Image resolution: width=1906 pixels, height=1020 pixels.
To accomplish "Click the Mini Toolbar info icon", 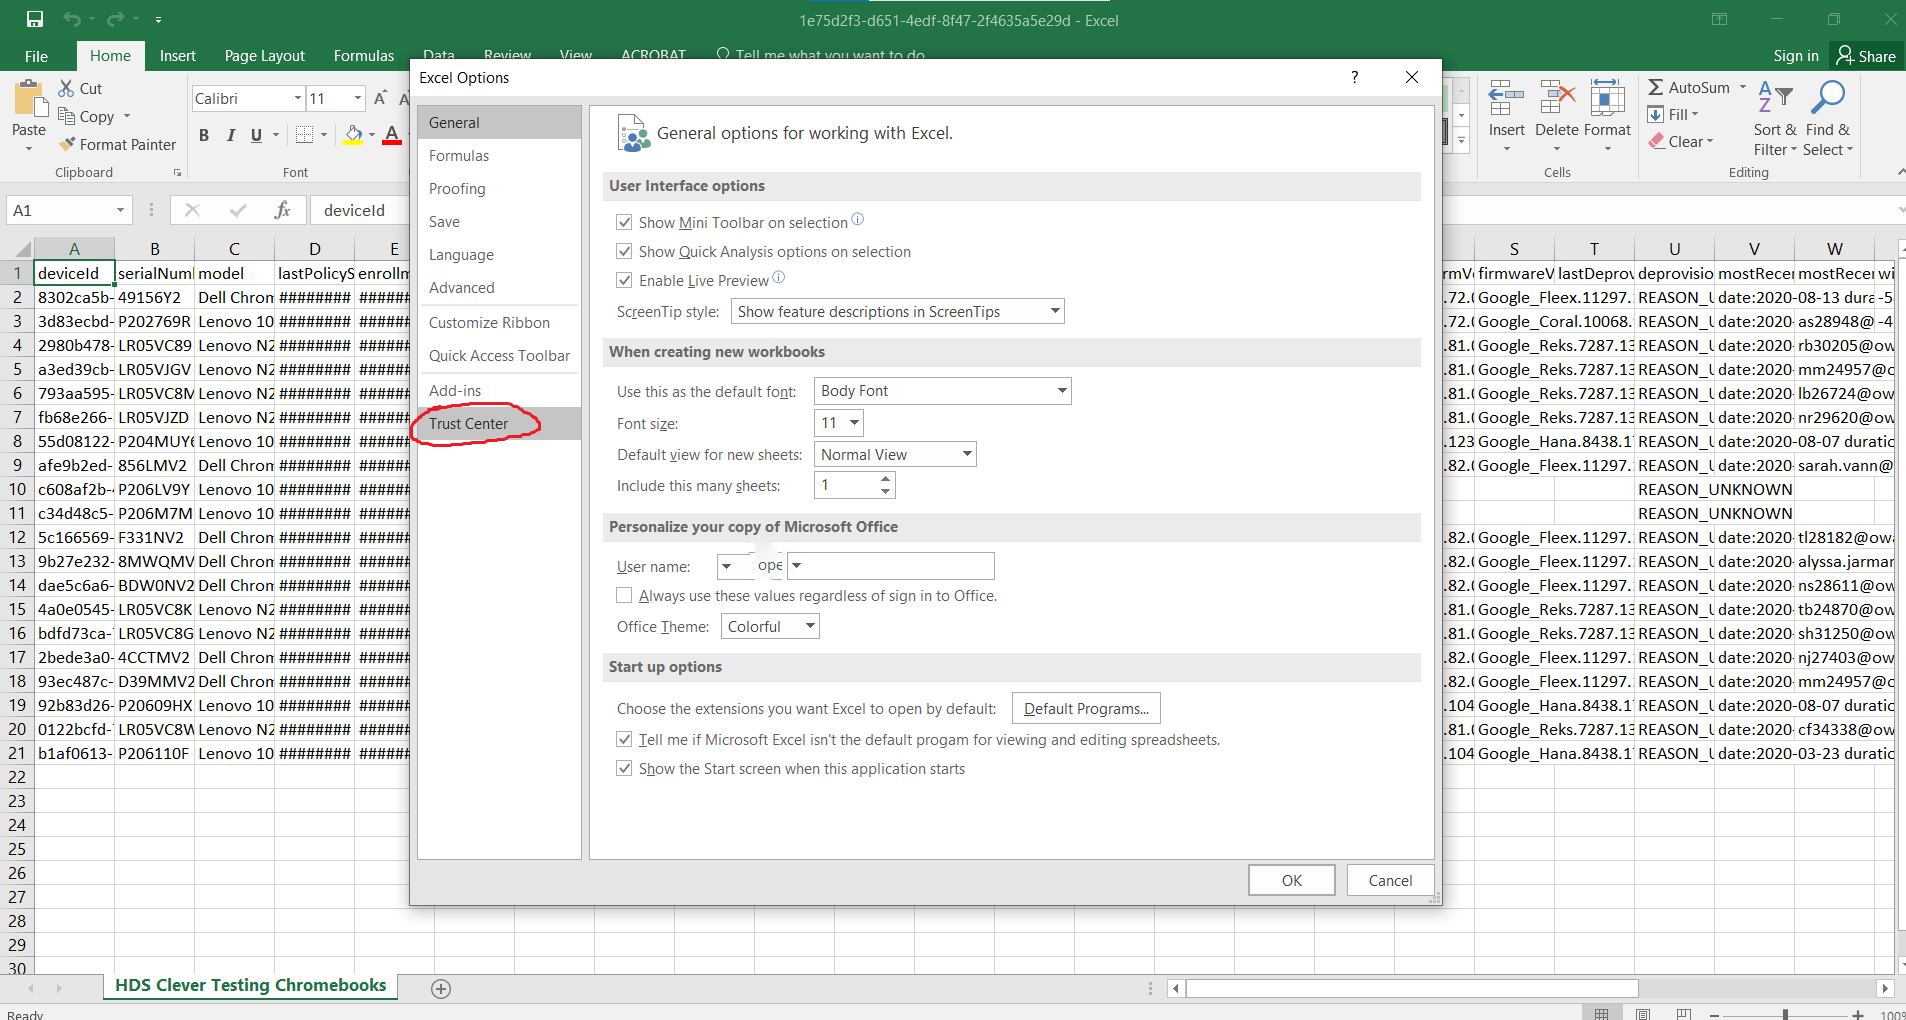I will coord(857,220).
